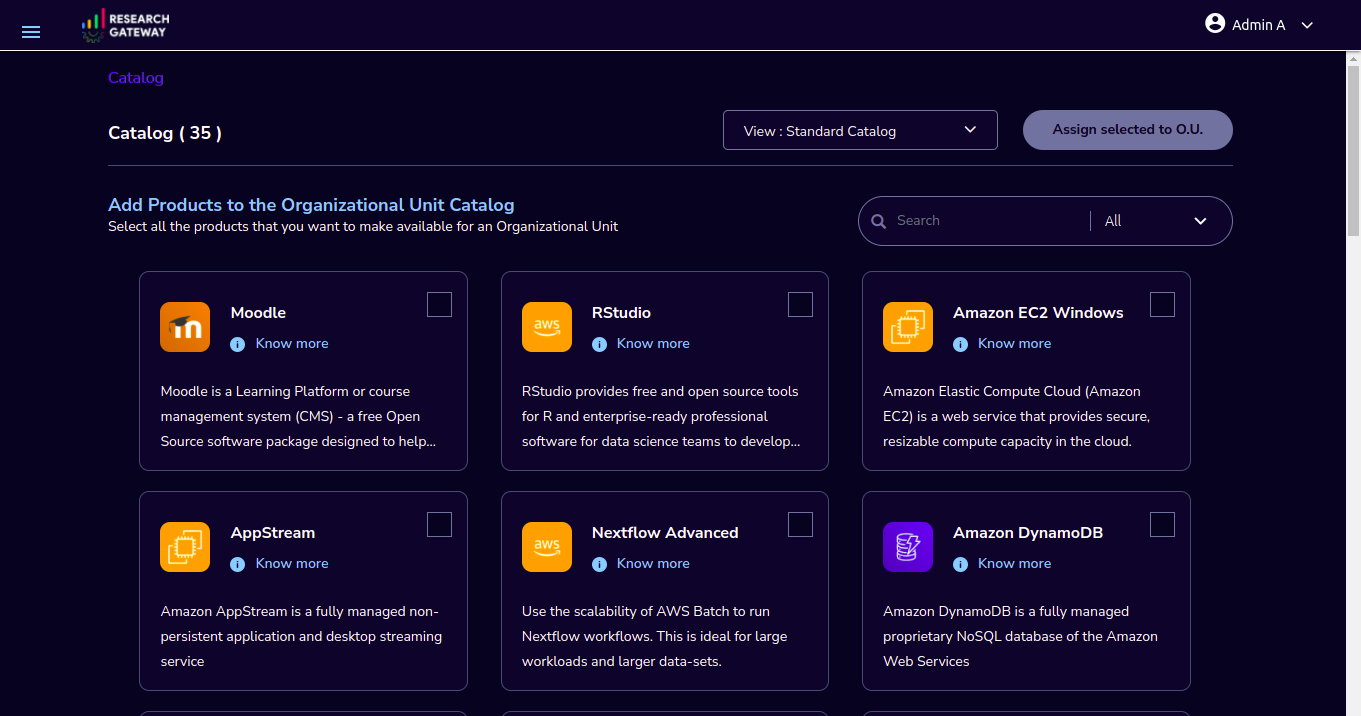
Task: Select the RStudio product checkbox
Action: click(800, 304)
